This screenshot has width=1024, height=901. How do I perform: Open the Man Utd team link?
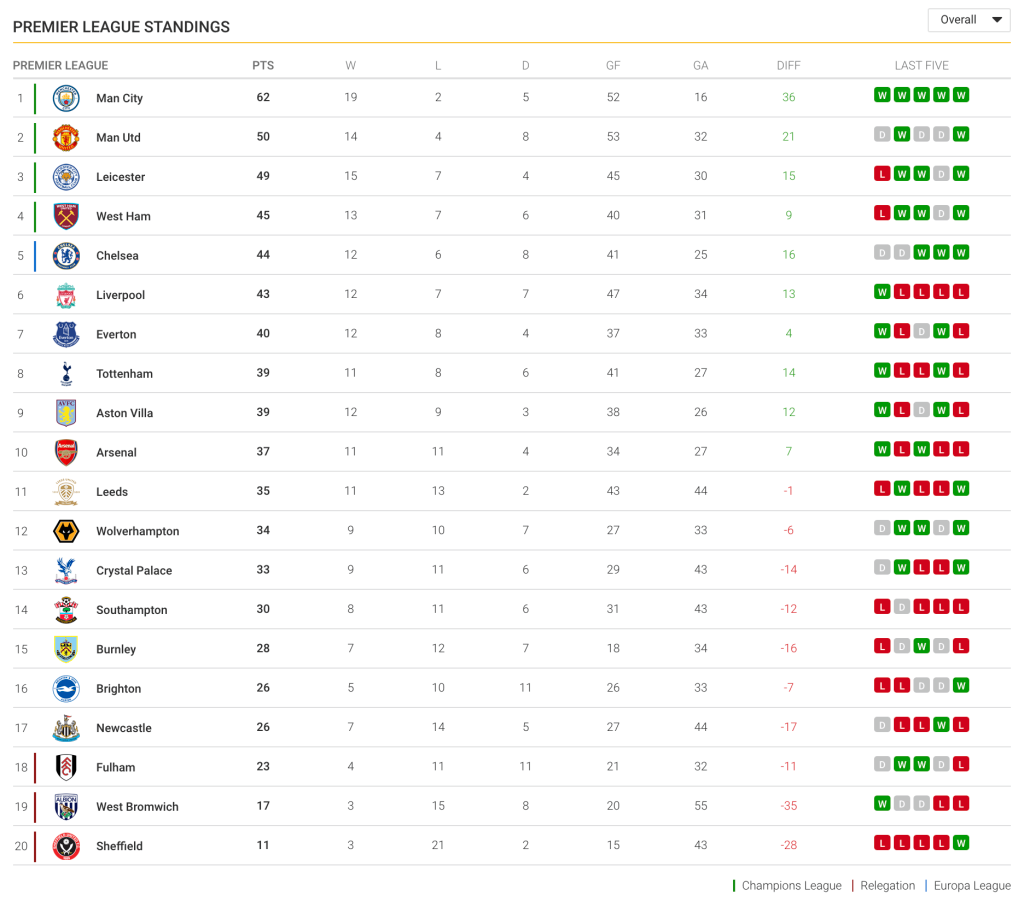click(x=118, y=138)
